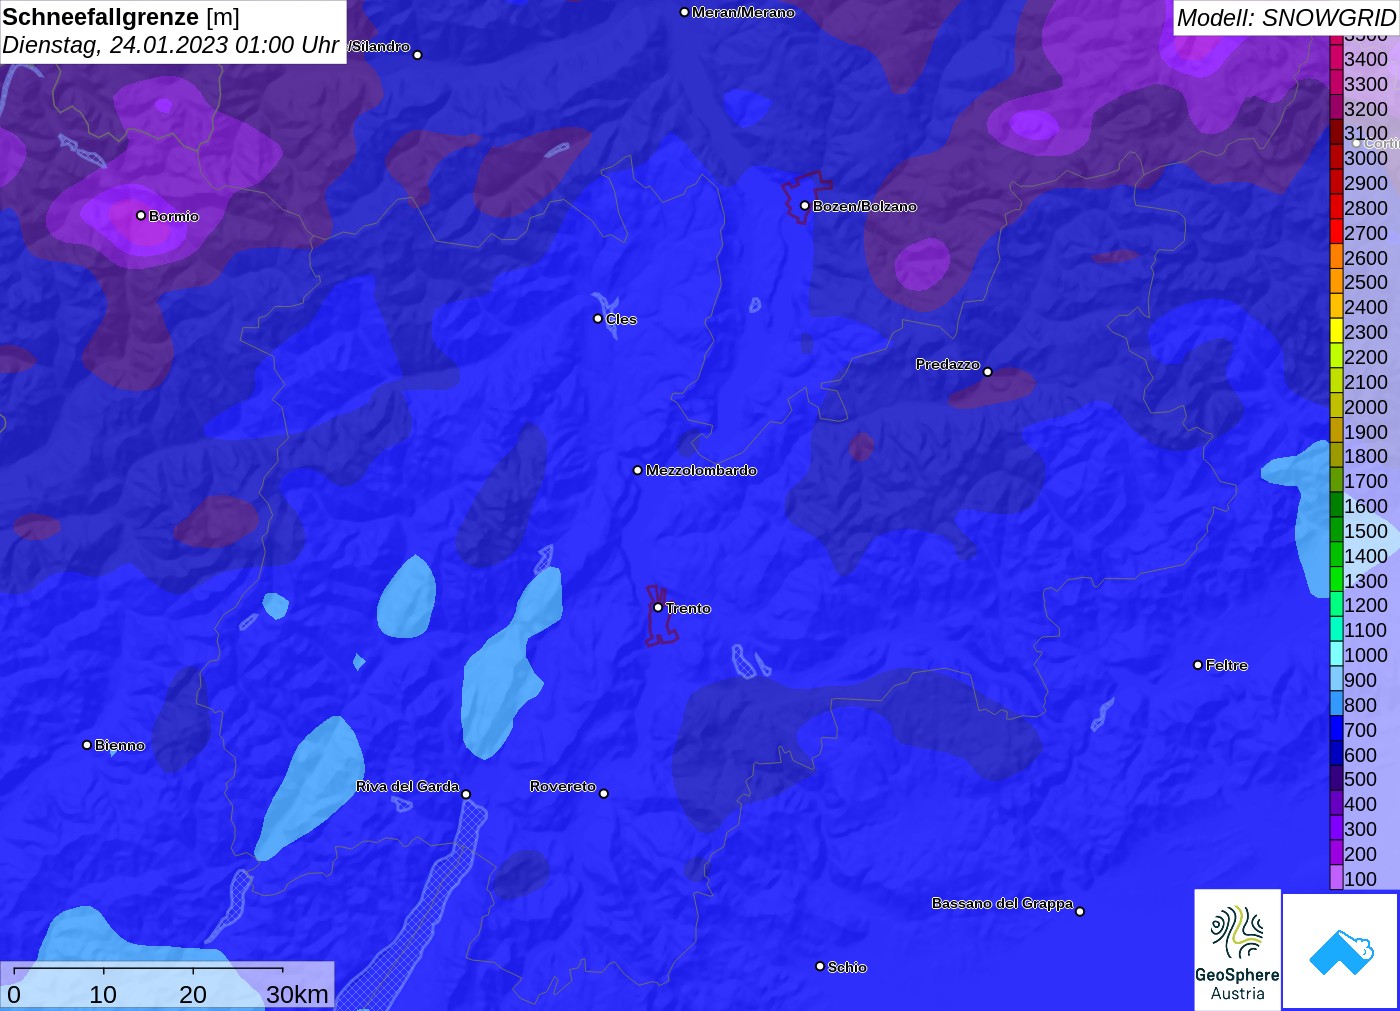Click the "20" scale bar label
Screen dimensions: 1400x1011
coord(193,994)
